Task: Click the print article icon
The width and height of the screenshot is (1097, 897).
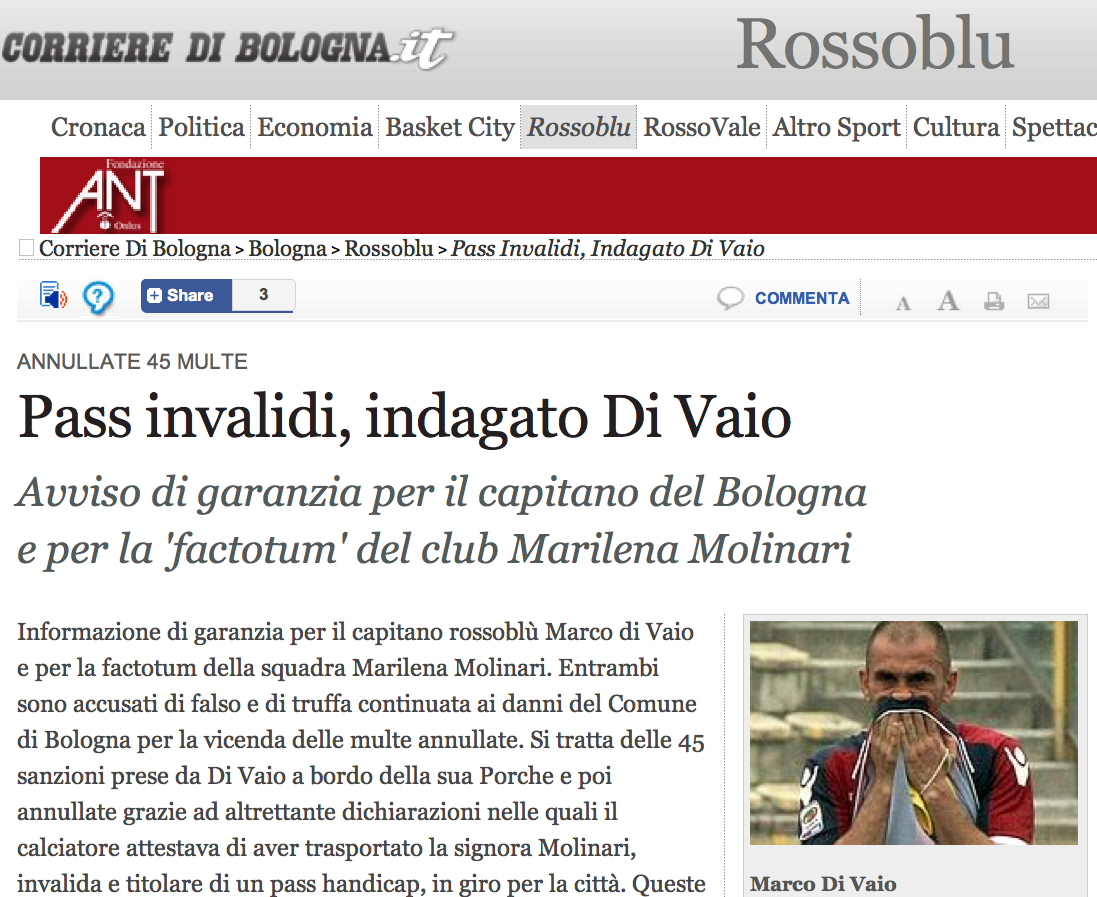Action: click(x=993, y=301)
